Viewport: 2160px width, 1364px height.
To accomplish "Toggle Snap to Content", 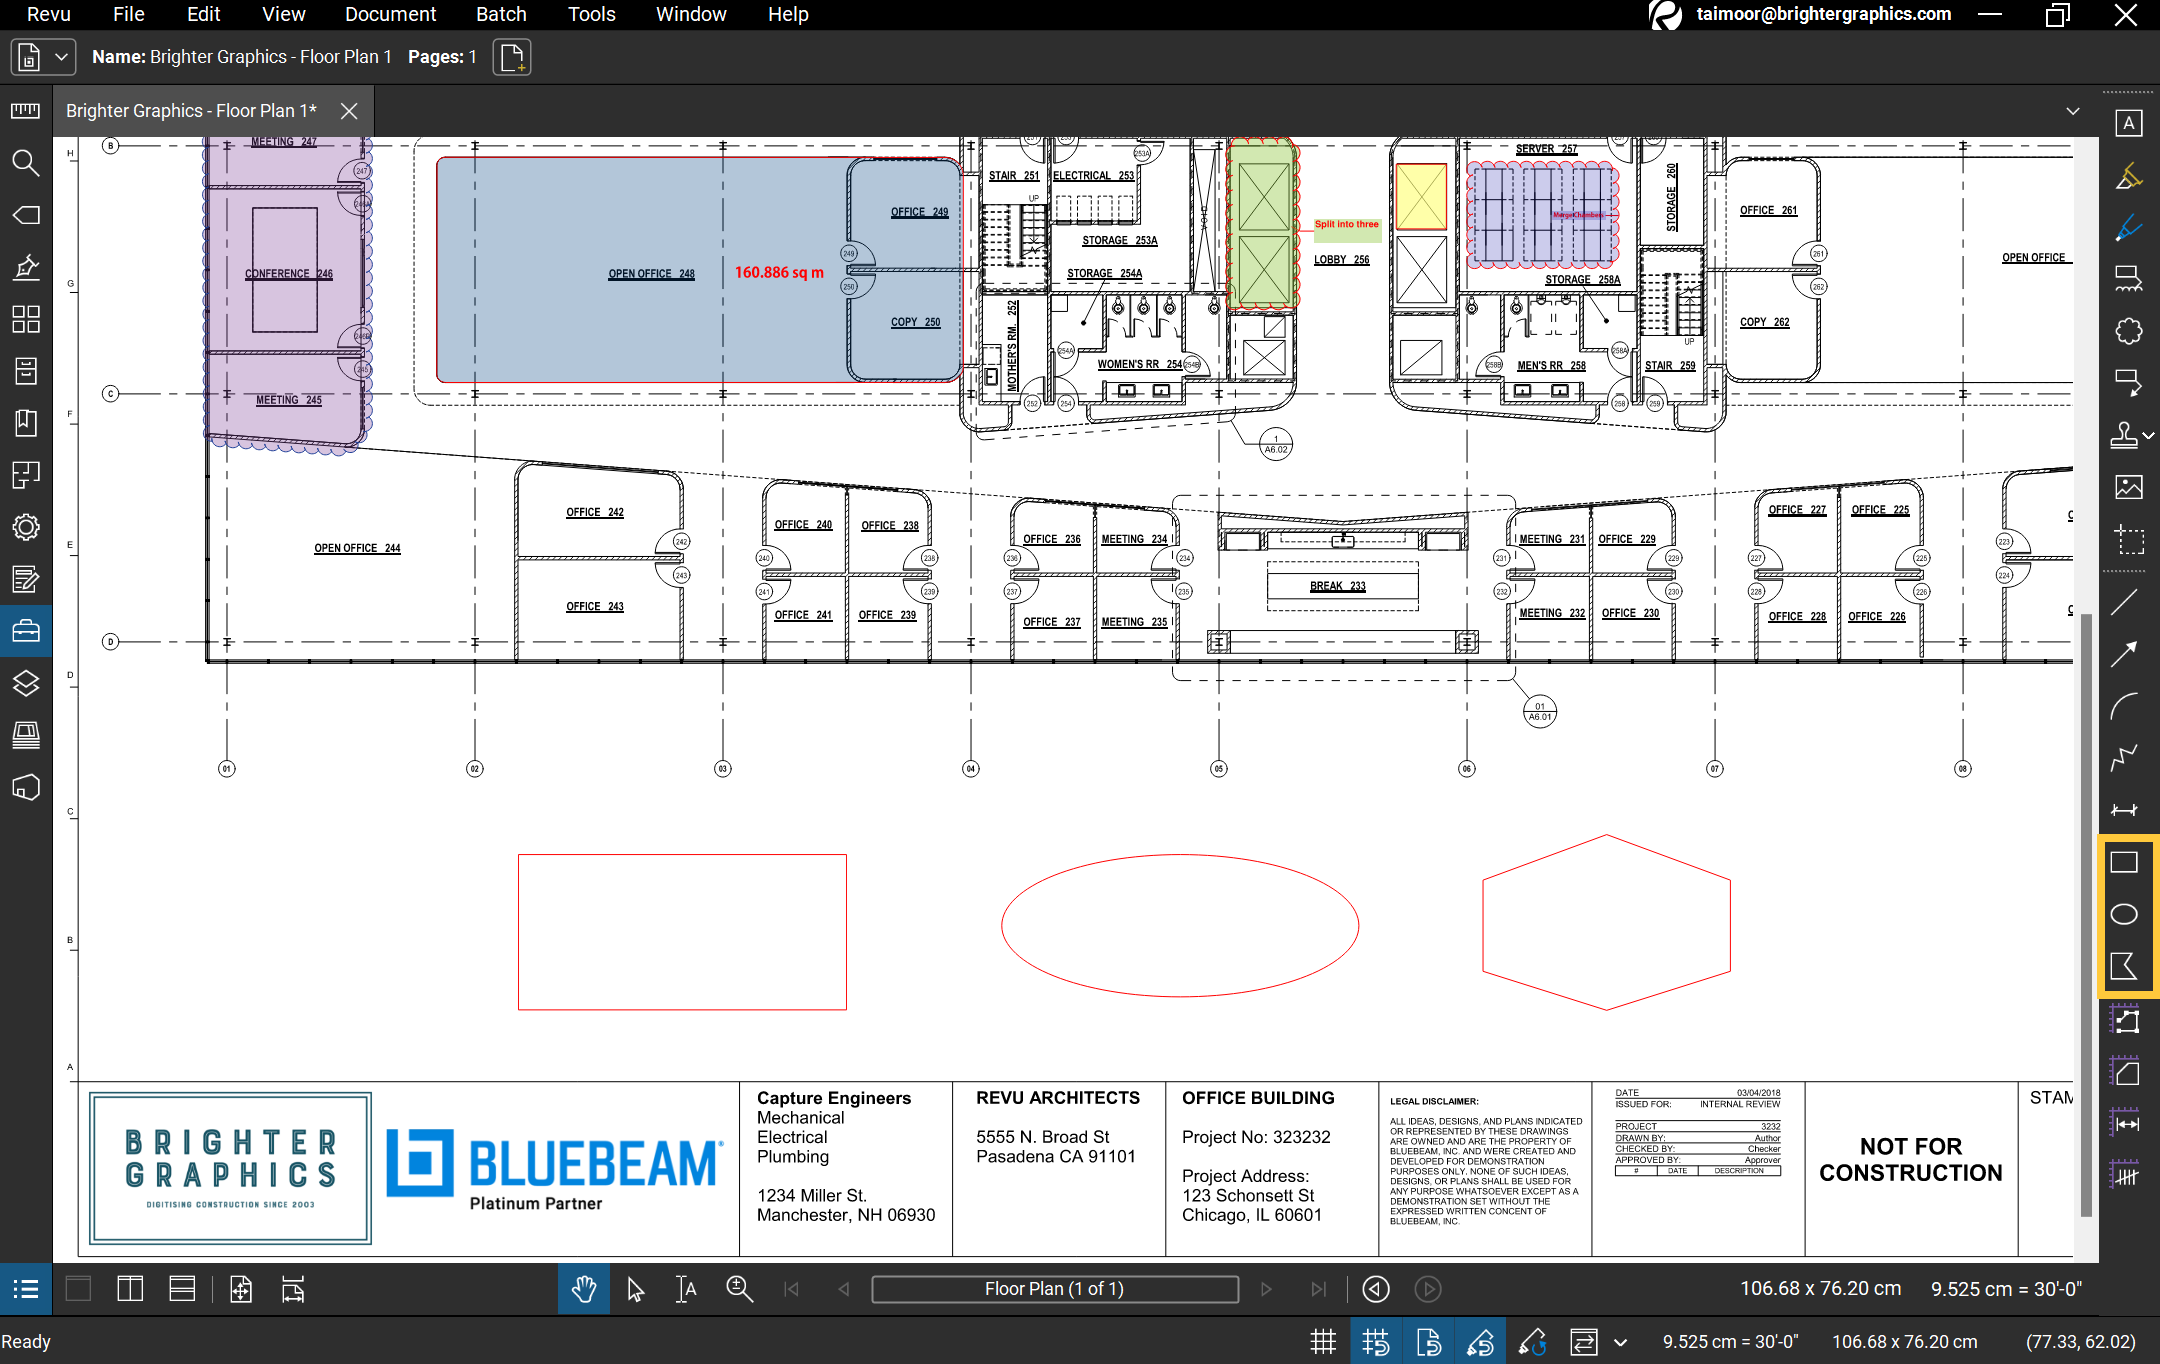I will coord(1428,1342).
